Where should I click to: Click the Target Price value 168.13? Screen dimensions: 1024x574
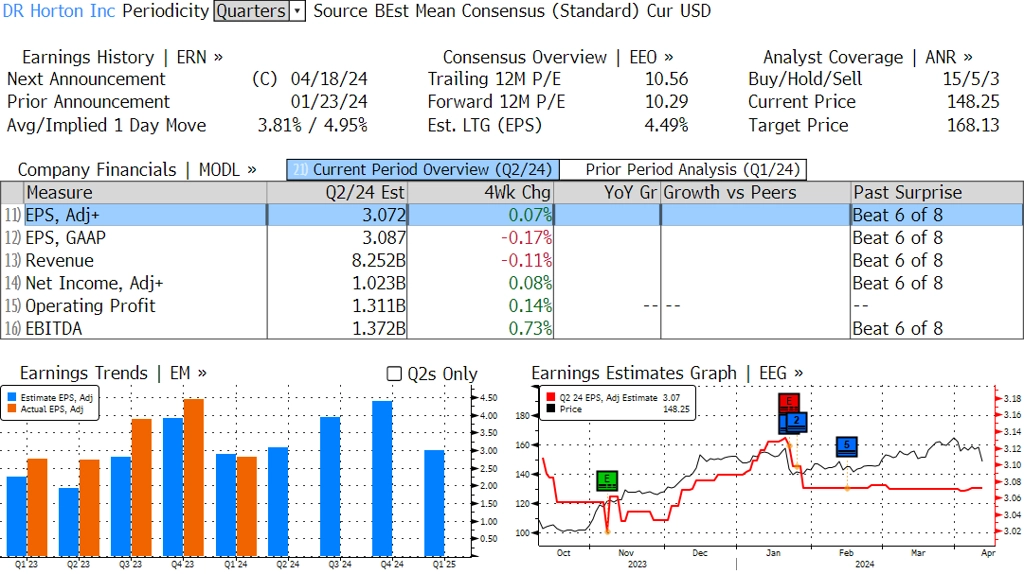[973, 125]
